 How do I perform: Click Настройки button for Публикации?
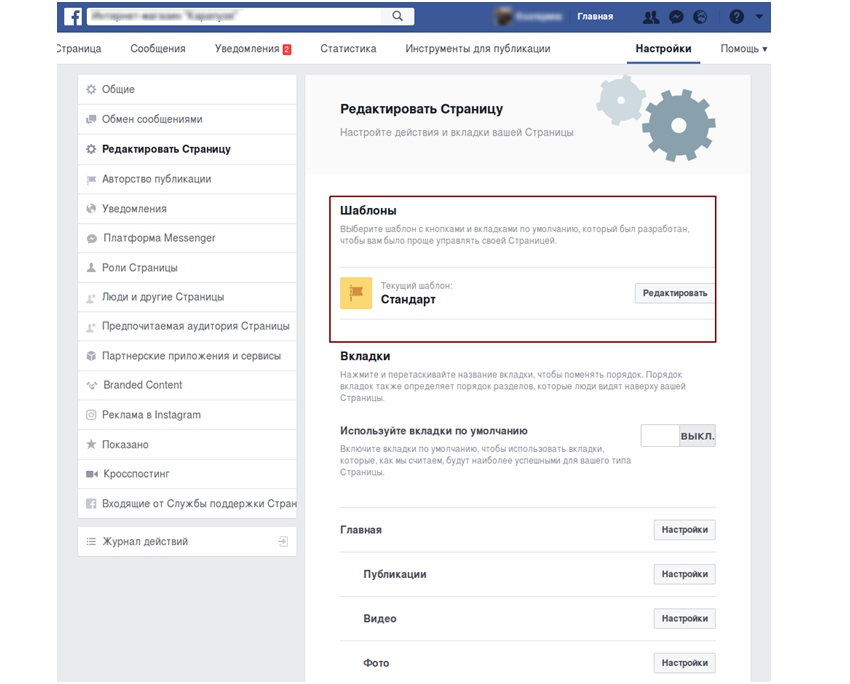coord(684,574)
